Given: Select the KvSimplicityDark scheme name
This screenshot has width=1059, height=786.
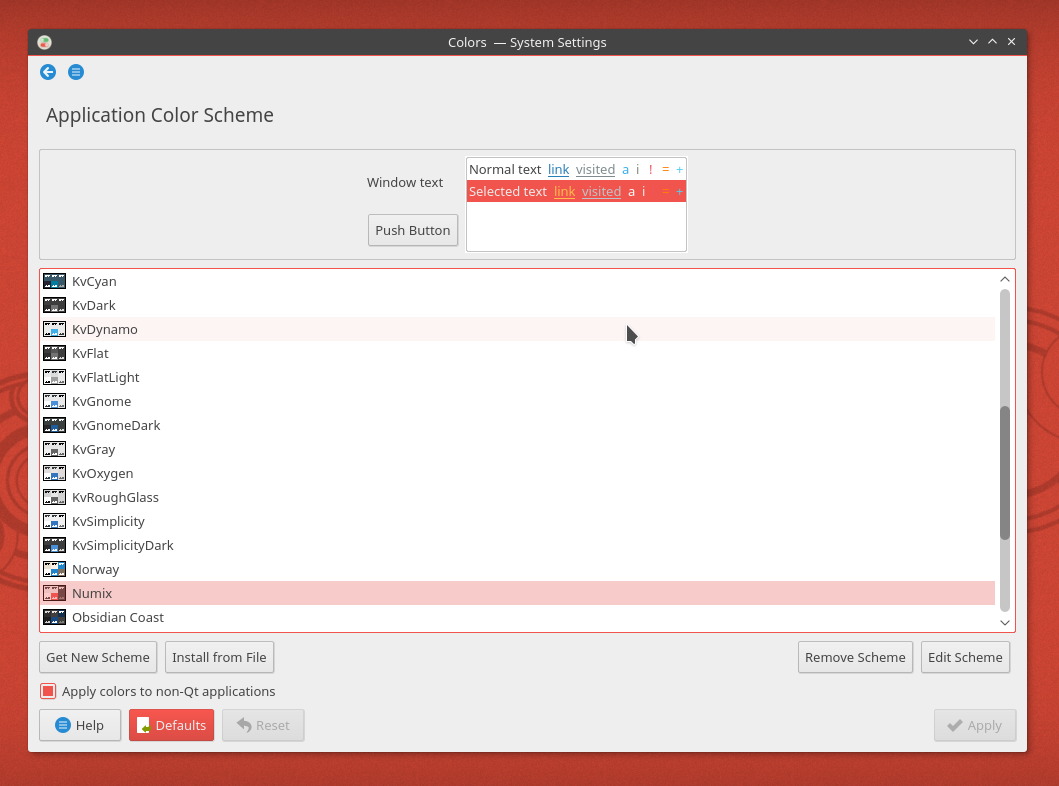Looking at the screenshot, I should click(x=123, y=545).
